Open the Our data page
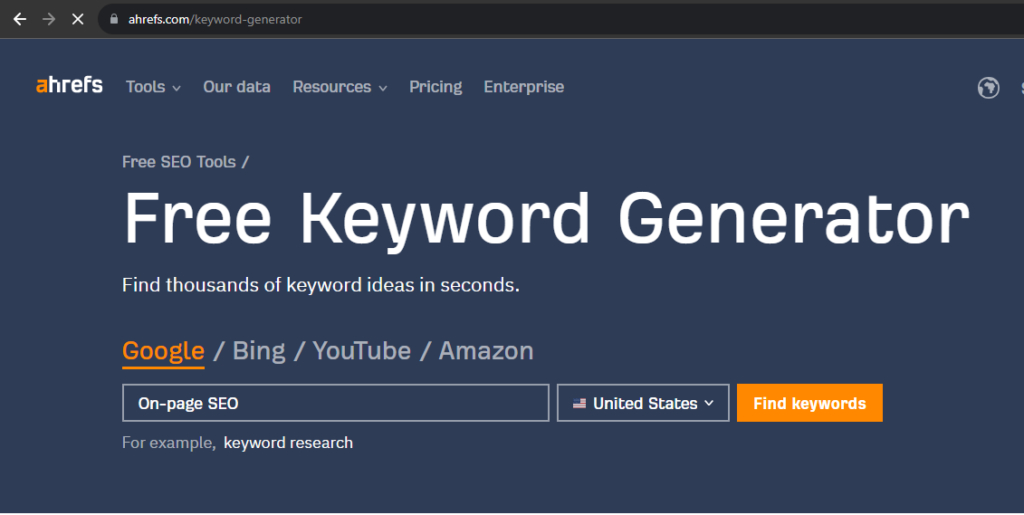The height and width of the screenshot is (515, 1024). tap(236, 87)
